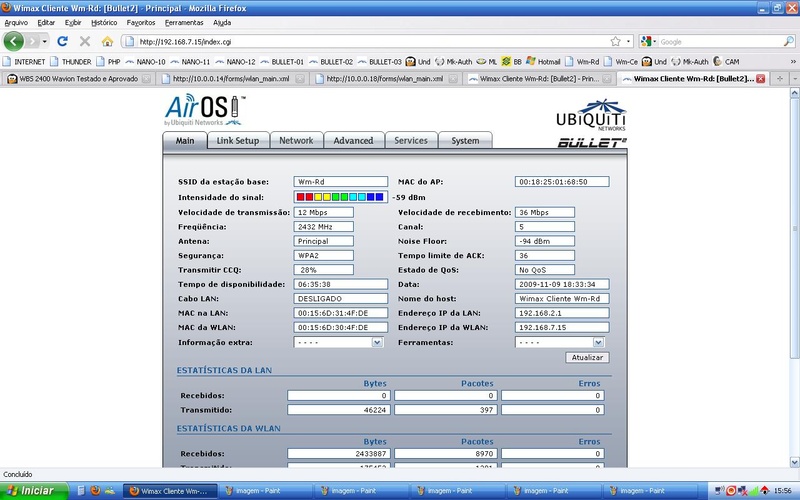800x500 pixels.
Task: Open the Editar menu
Action: point(46,22)
